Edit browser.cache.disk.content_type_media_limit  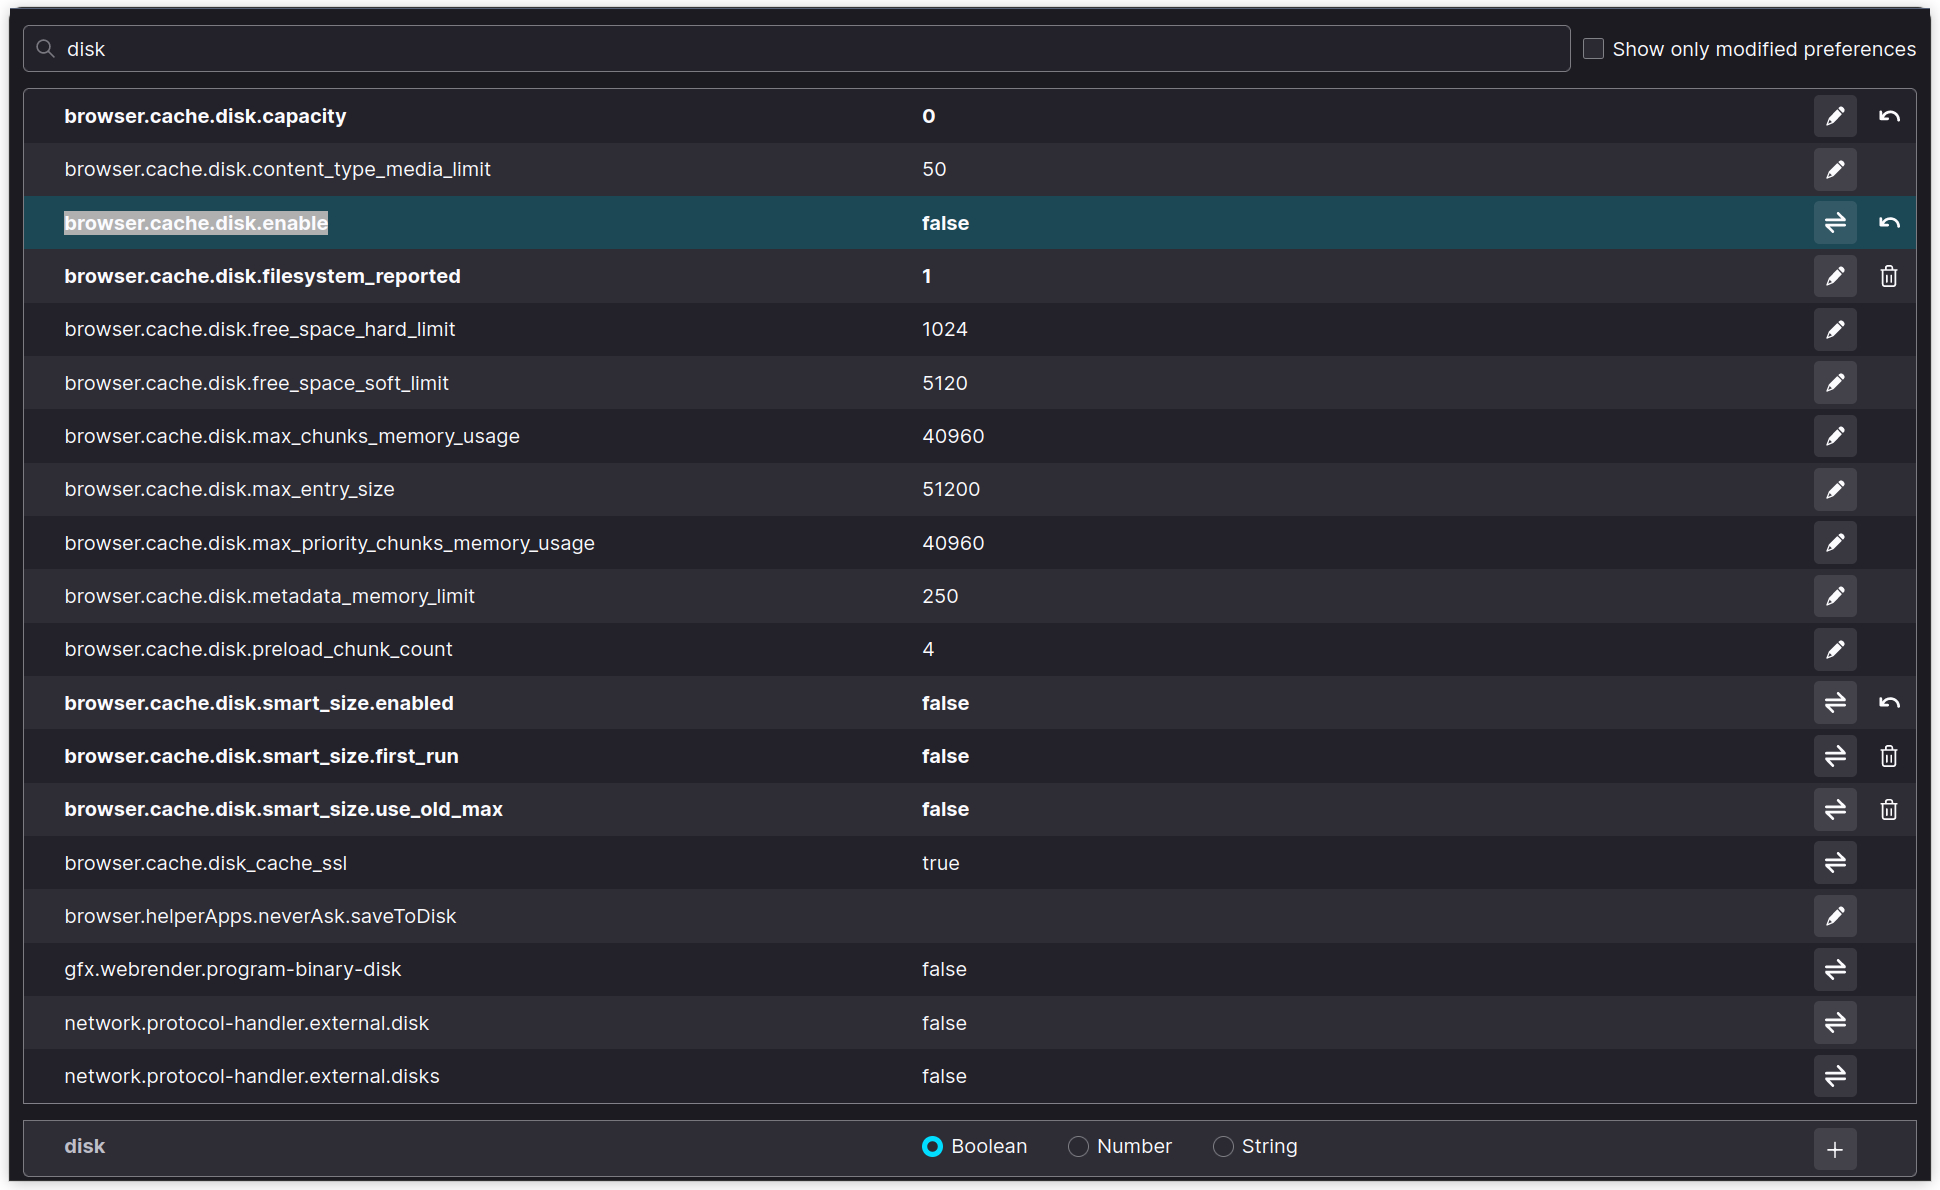click(1835, 169)
